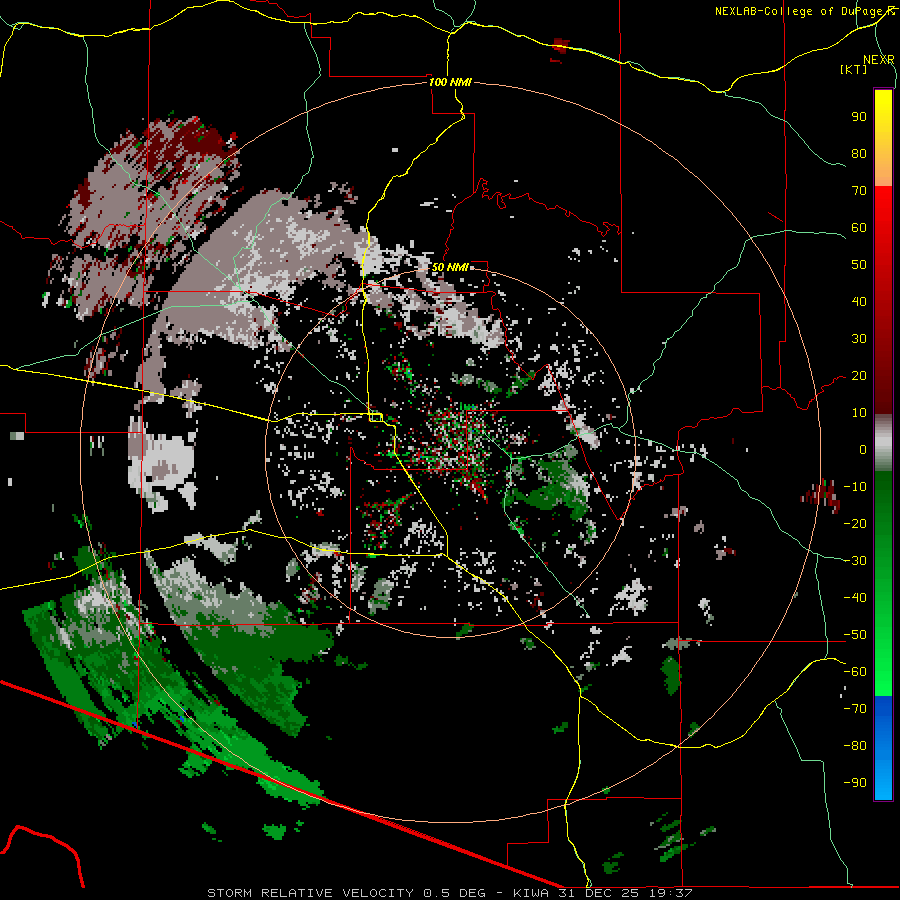Click the positive 30 knot scale label
This screenshot has height=900, width=900.
coord(859,339)
